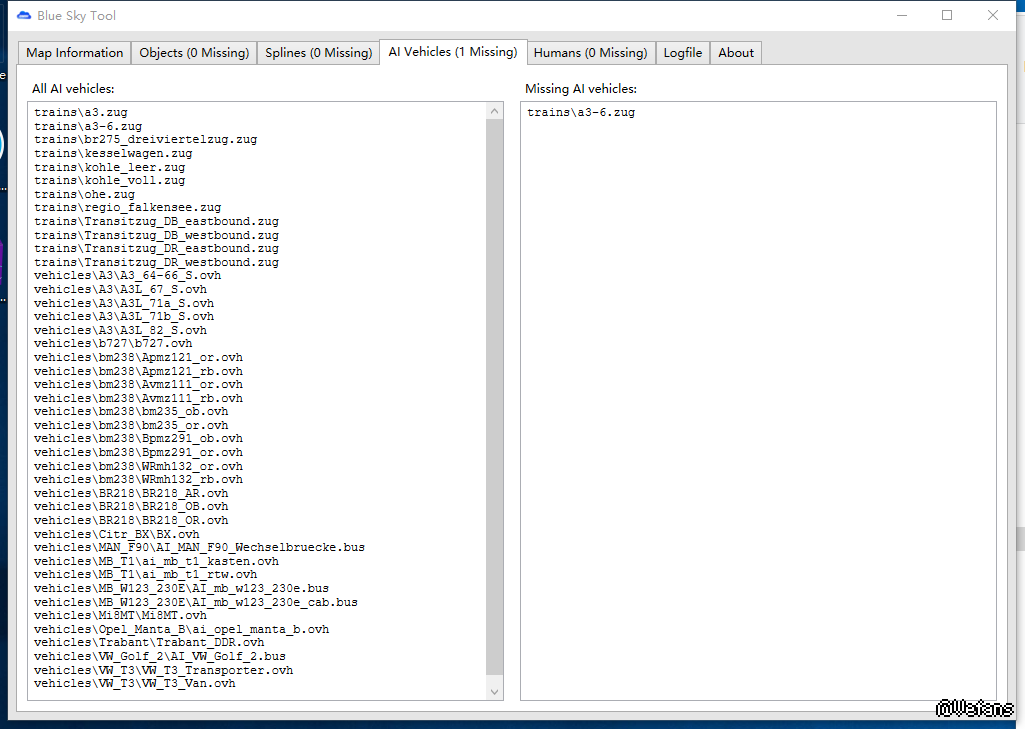Image resolution: width=1025 pixels, height=729 pixels.
Task: Select vehicles\bm238\Apmz121_or.ovh entry
Action: tap(139, 358)
